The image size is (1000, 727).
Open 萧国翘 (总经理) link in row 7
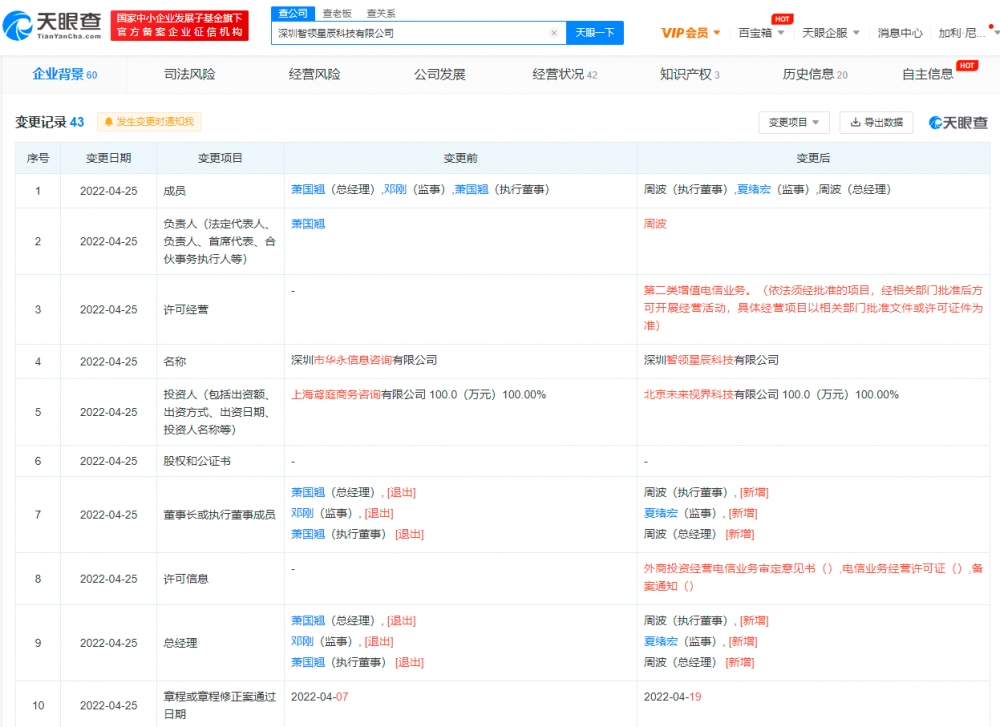[308, 492]
